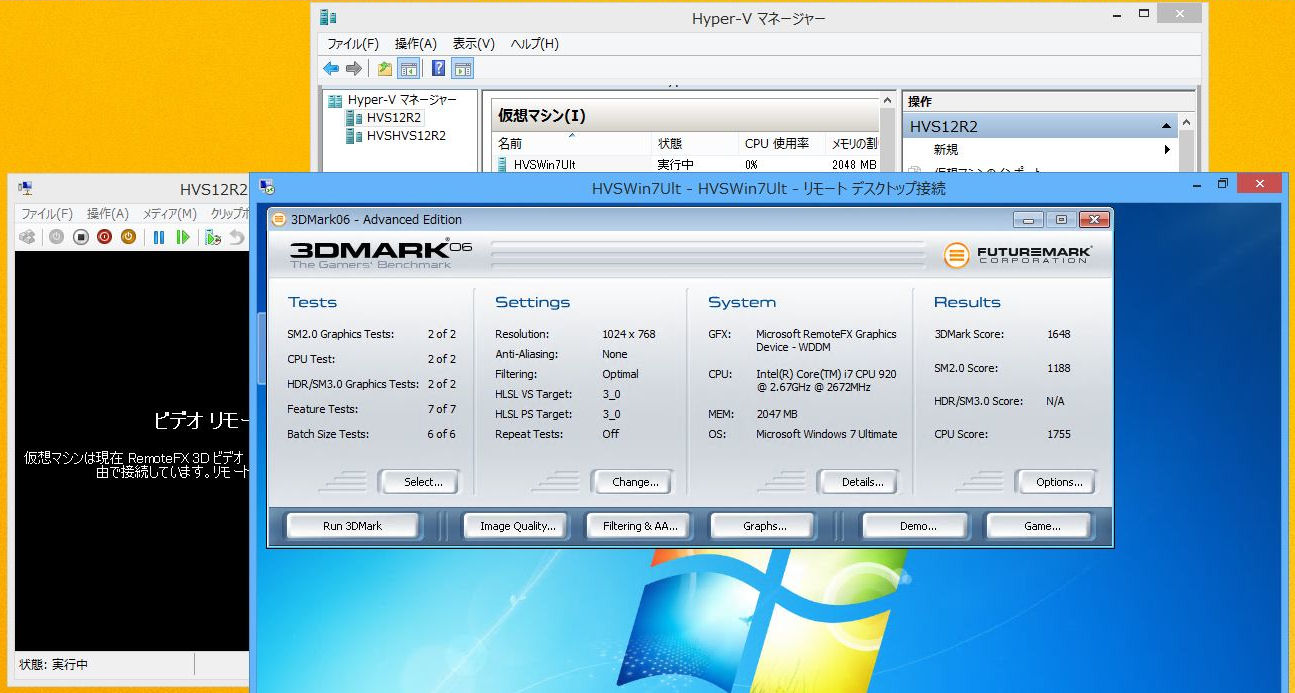Viewport: 1295px width, 693px height.
Task: Click the up-one-level folder icon in Hyper-V Manager
Action: pos(385,68)
